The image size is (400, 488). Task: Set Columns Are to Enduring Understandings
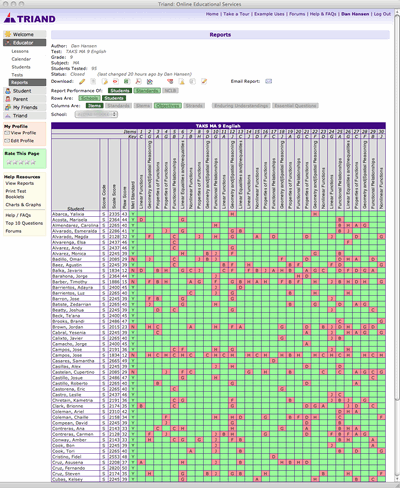pyautogui.click(x=241, y=106)
